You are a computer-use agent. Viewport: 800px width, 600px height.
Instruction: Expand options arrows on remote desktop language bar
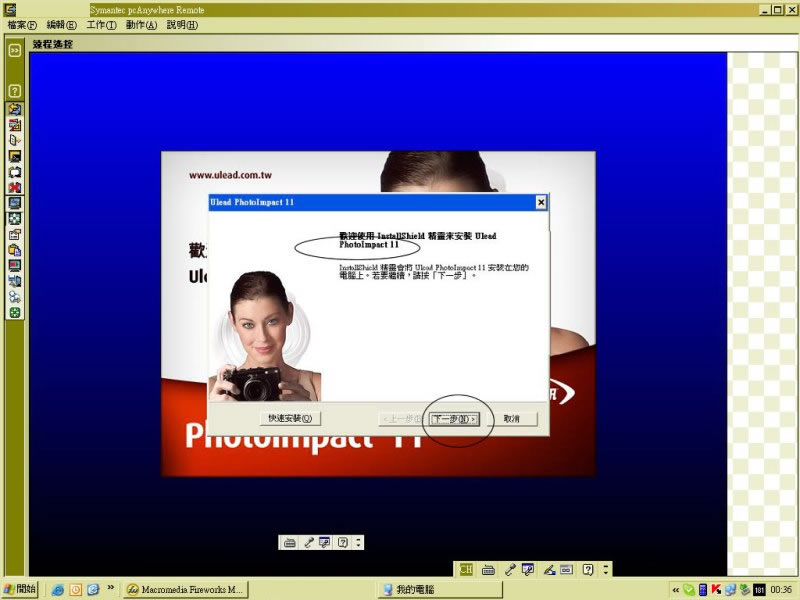(x=358, y=542)
